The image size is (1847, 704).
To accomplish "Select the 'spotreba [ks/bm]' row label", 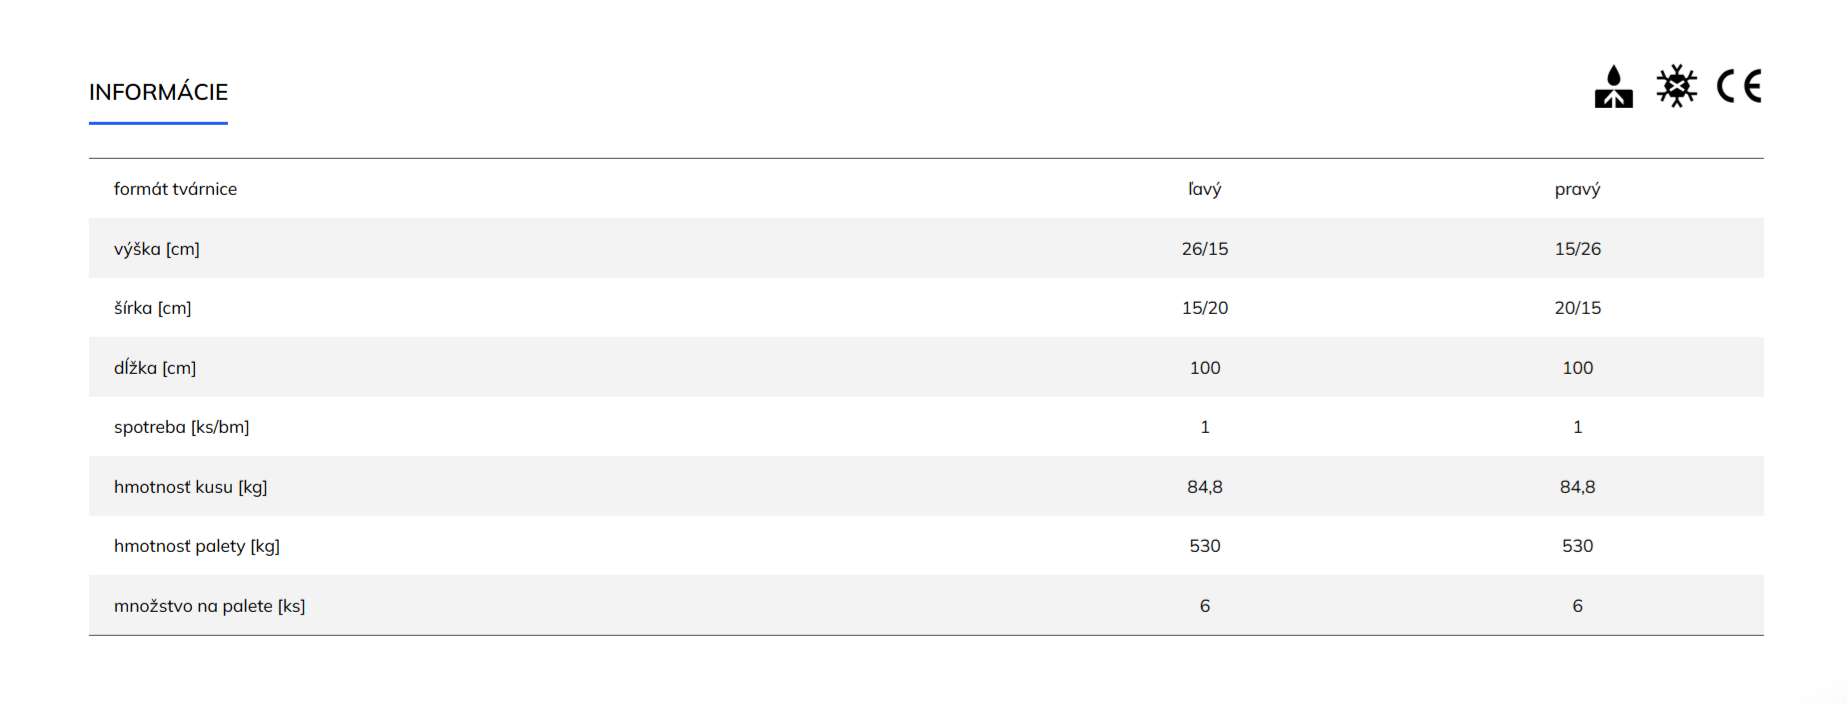I will 181,427.
